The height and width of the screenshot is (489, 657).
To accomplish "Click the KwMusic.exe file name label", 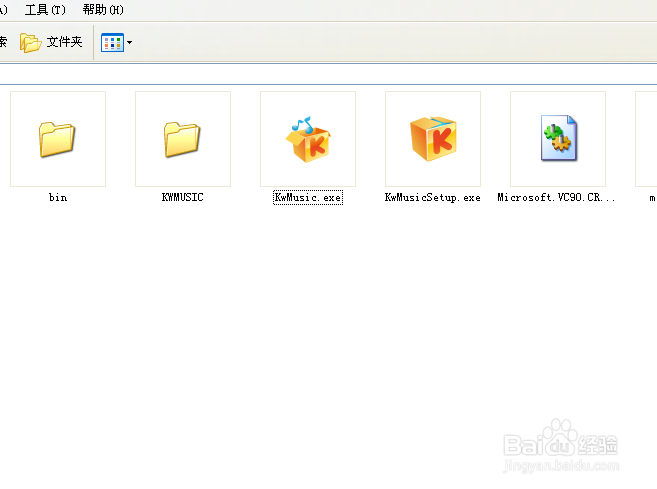I will [308, 197].
